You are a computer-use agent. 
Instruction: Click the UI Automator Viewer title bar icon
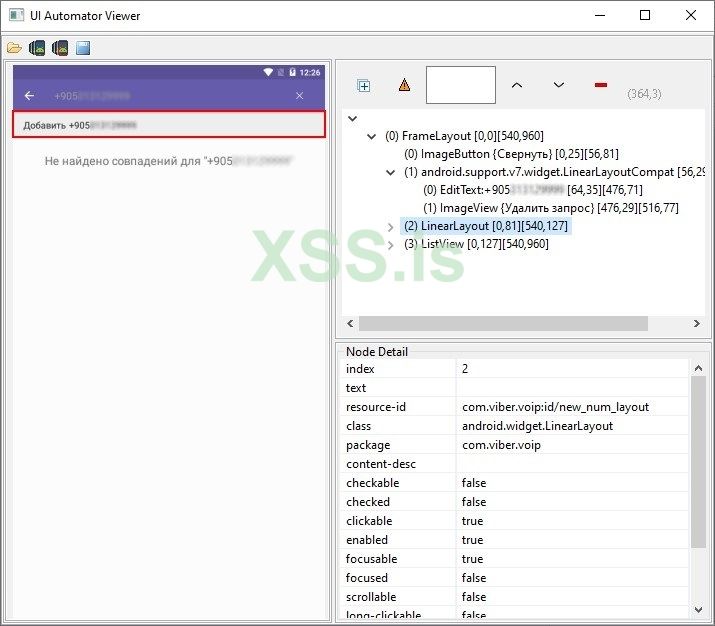tap(16, 15)
